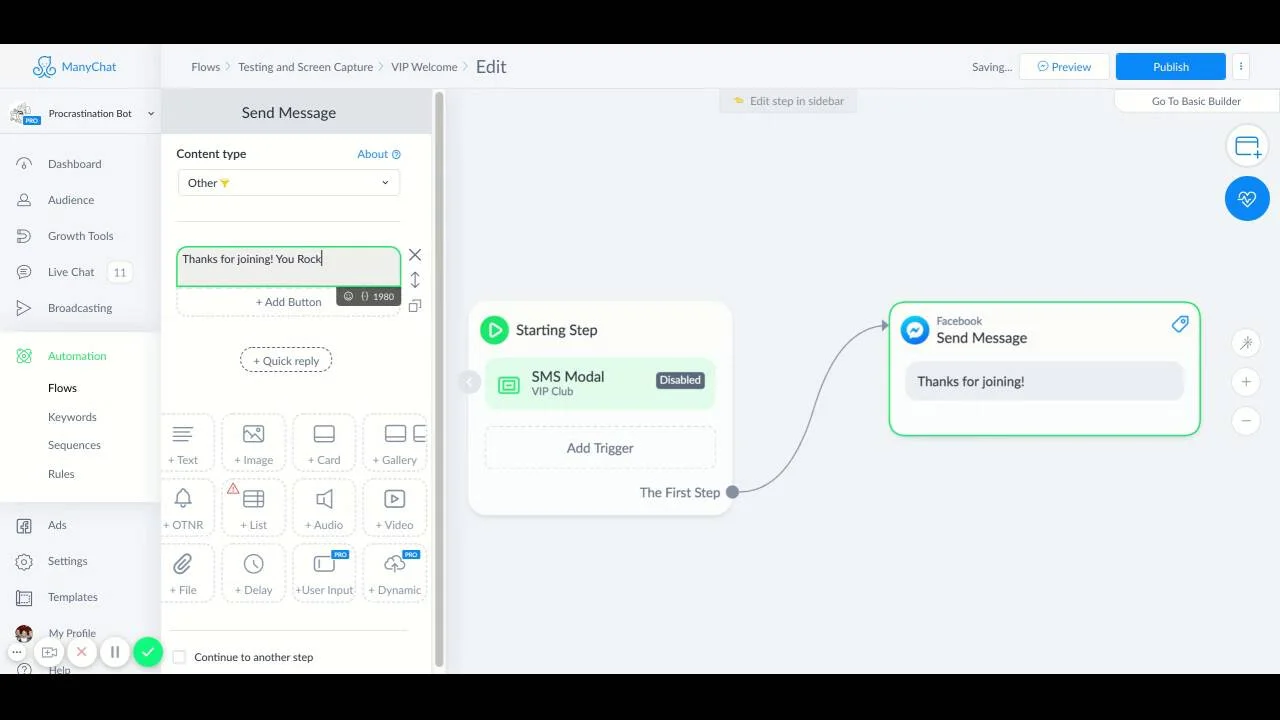
Task: Click The First Step connector dot
Action: pos(732,492)
